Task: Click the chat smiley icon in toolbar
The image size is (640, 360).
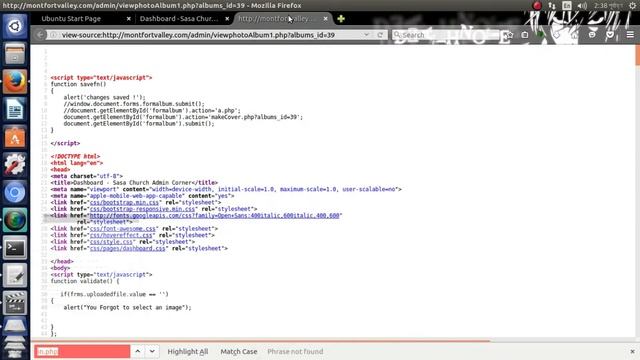Action: coord(592,35)
